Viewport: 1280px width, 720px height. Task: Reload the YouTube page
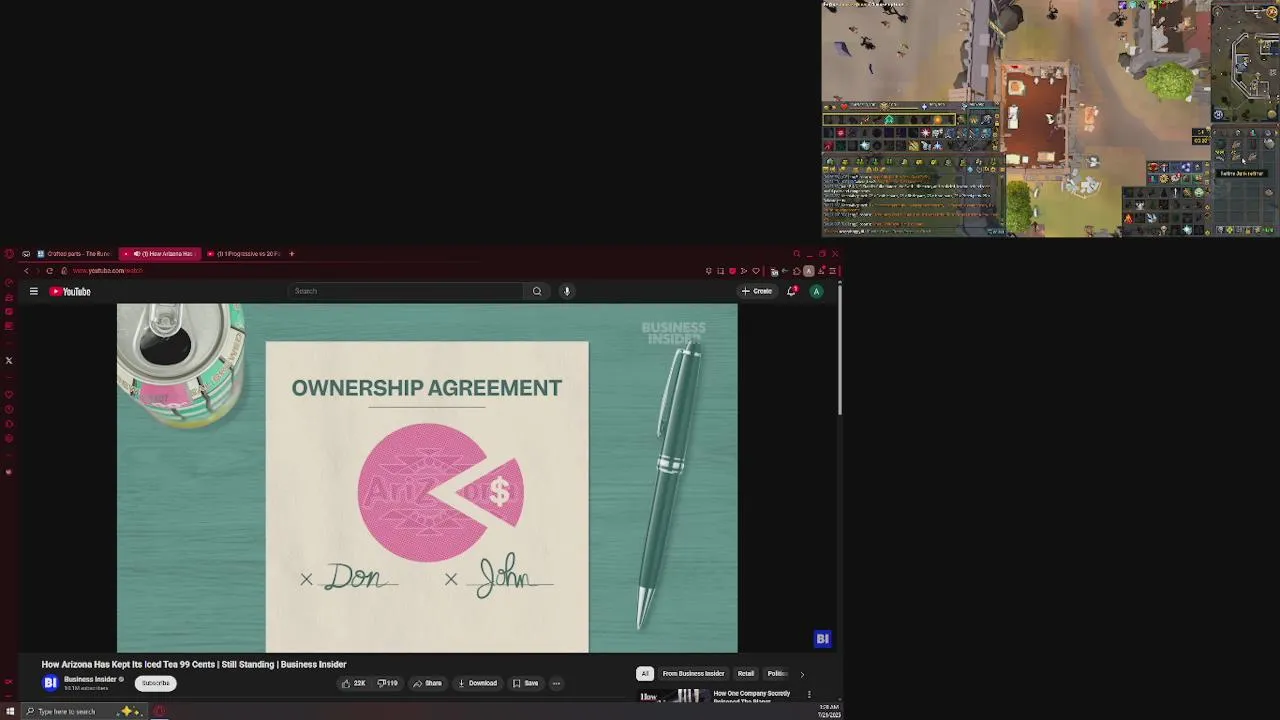click(x=49, y=271)
